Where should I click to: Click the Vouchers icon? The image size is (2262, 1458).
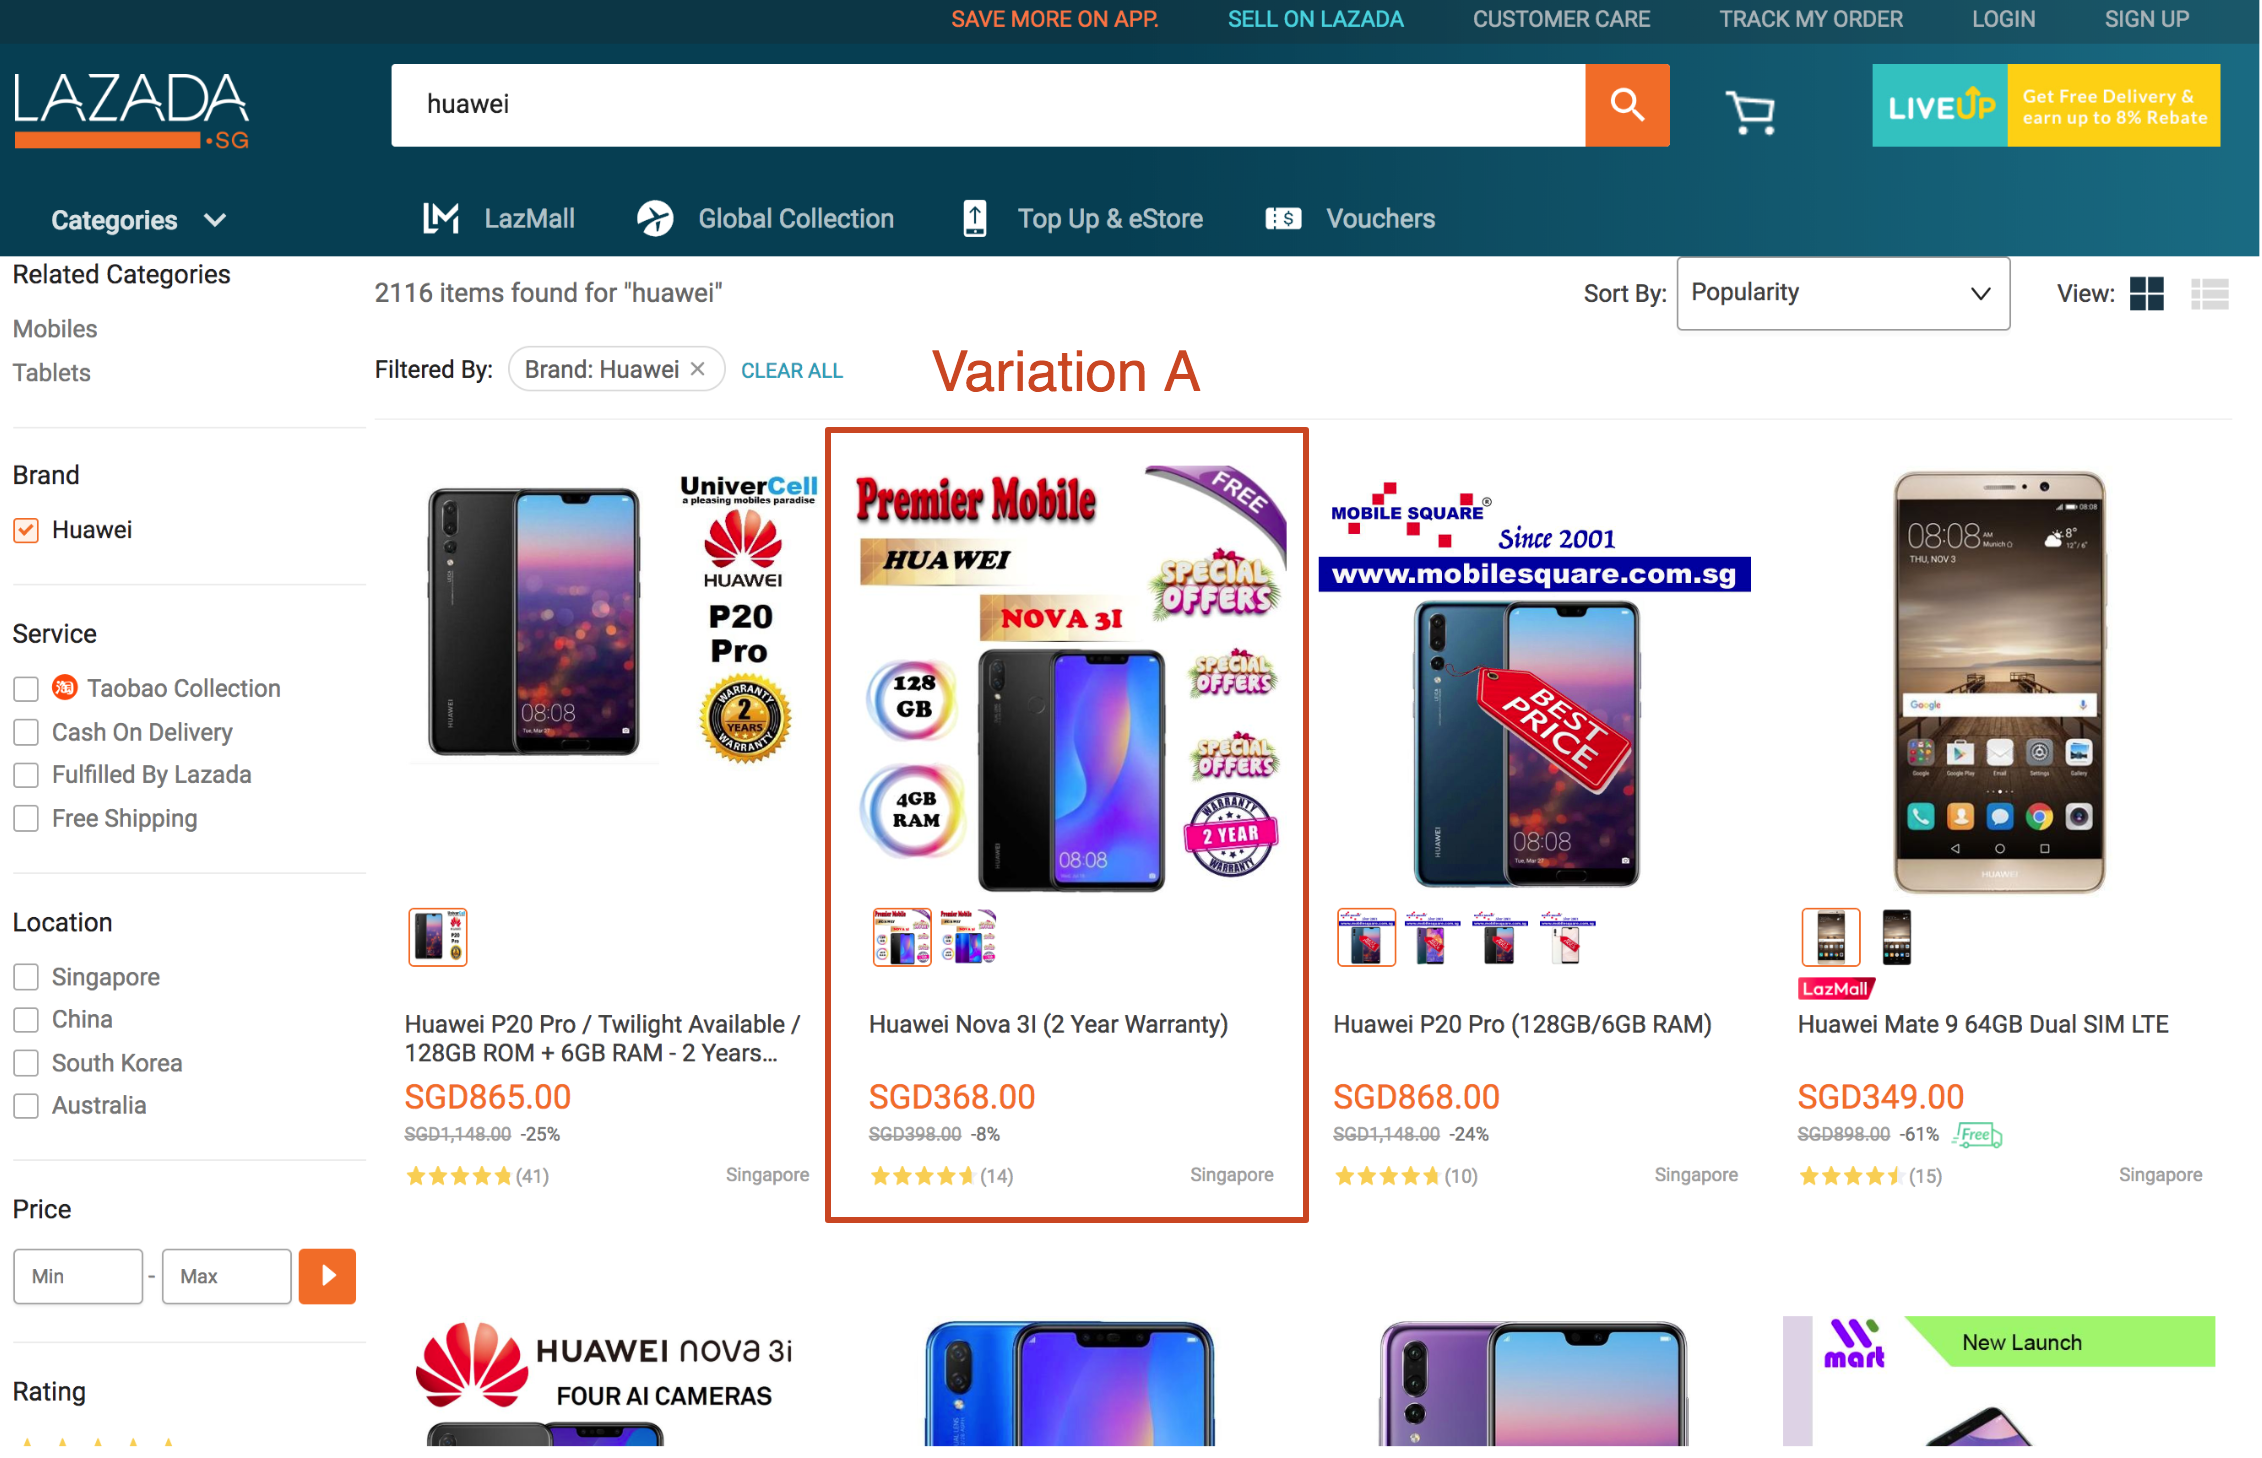pos(1279,218)
